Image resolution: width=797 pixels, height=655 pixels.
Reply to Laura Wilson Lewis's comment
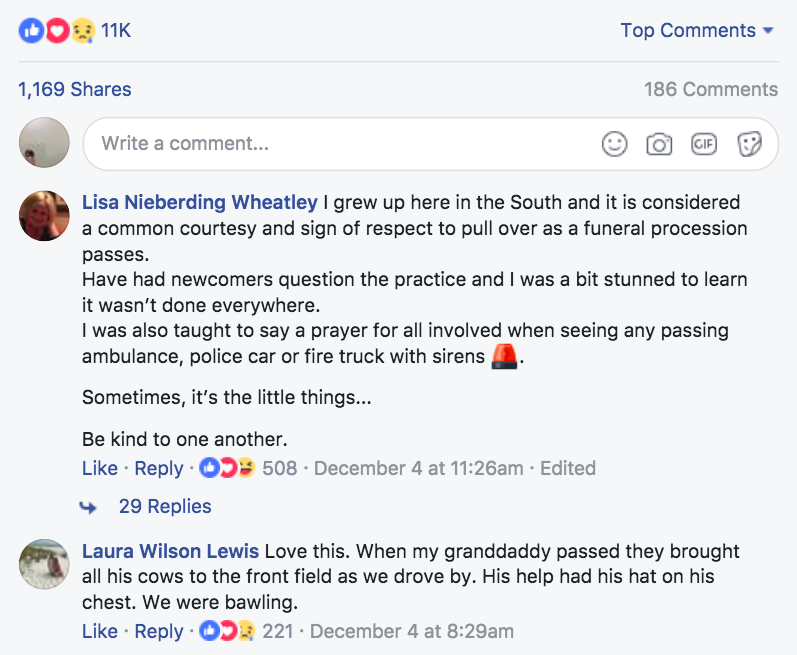(x=159, y=631)
